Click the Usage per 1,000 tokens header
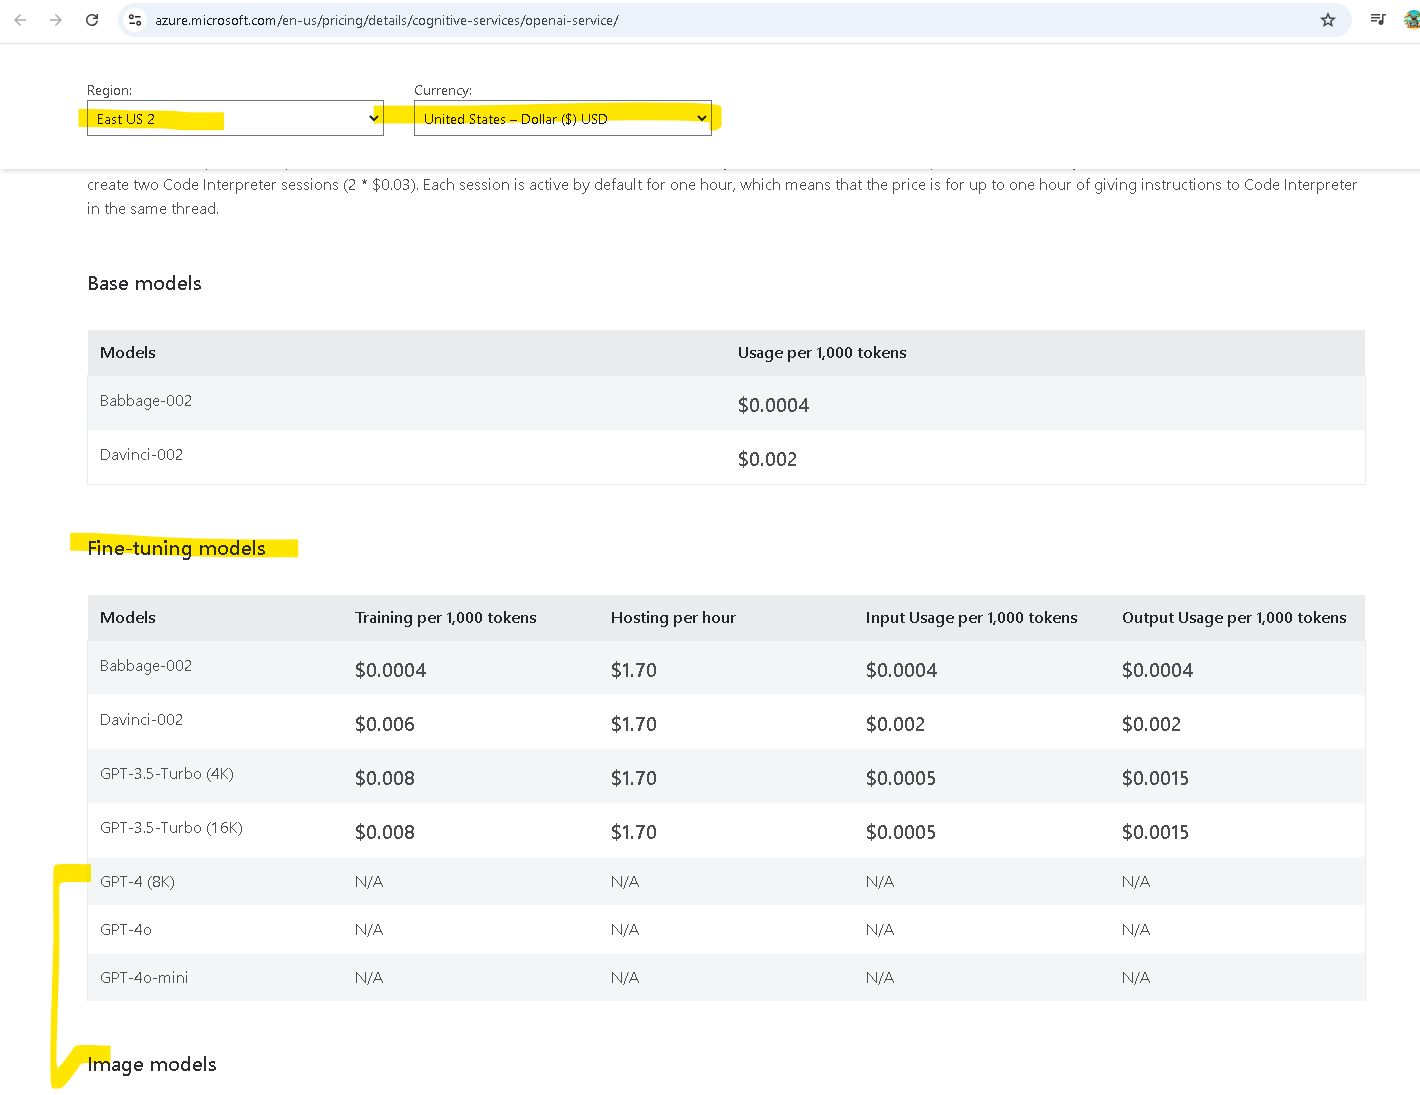Viewport: 1420px width, 1095px height. tap(822, 352)
